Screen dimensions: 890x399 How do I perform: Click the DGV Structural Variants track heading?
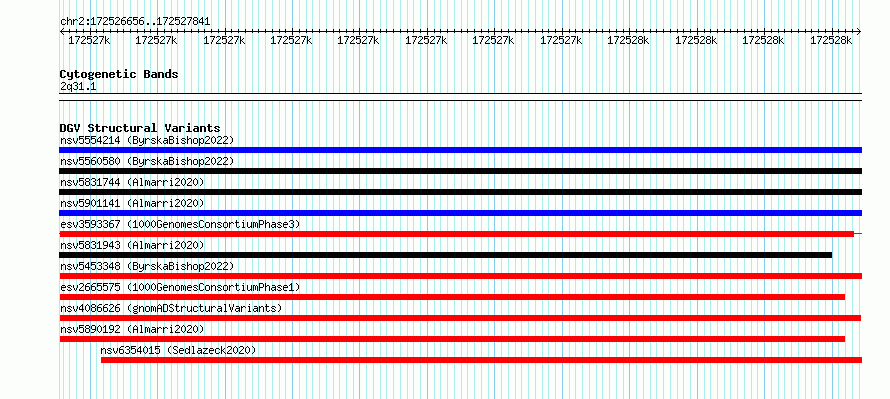[140, 128]
